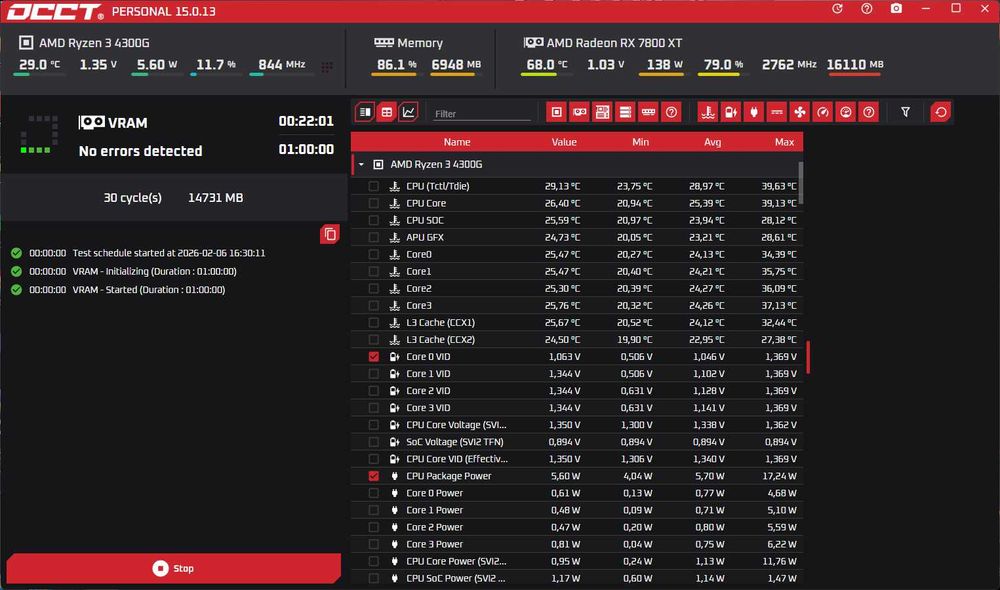Click the AMD Radeon RX 7800 XT header
The height and width of the screenshot is (590, 1000).
(603, 43)
